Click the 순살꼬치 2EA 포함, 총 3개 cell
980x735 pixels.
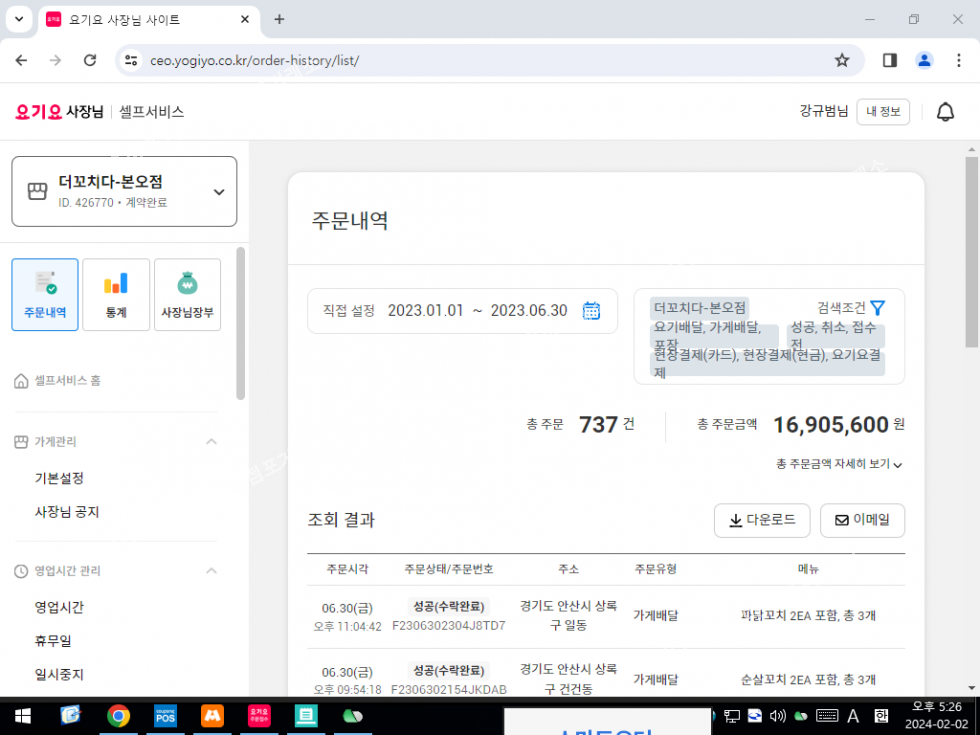pyautogui.click(x=808, y=679)
